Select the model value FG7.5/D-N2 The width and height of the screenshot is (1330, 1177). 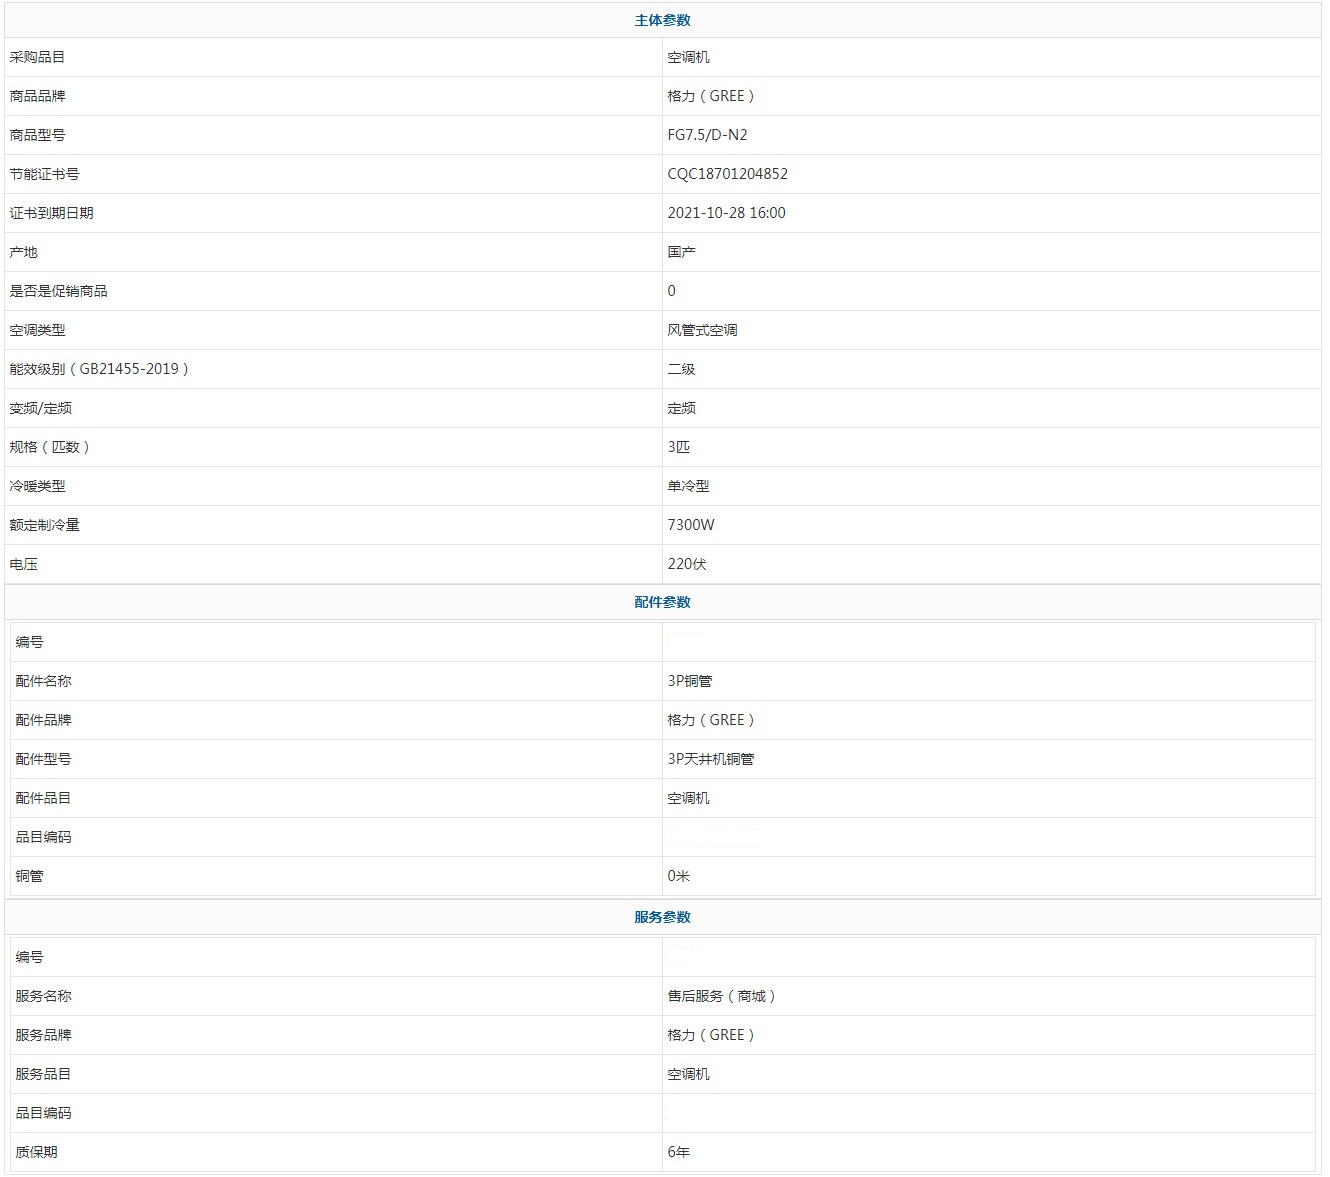(x=707, y=135)
